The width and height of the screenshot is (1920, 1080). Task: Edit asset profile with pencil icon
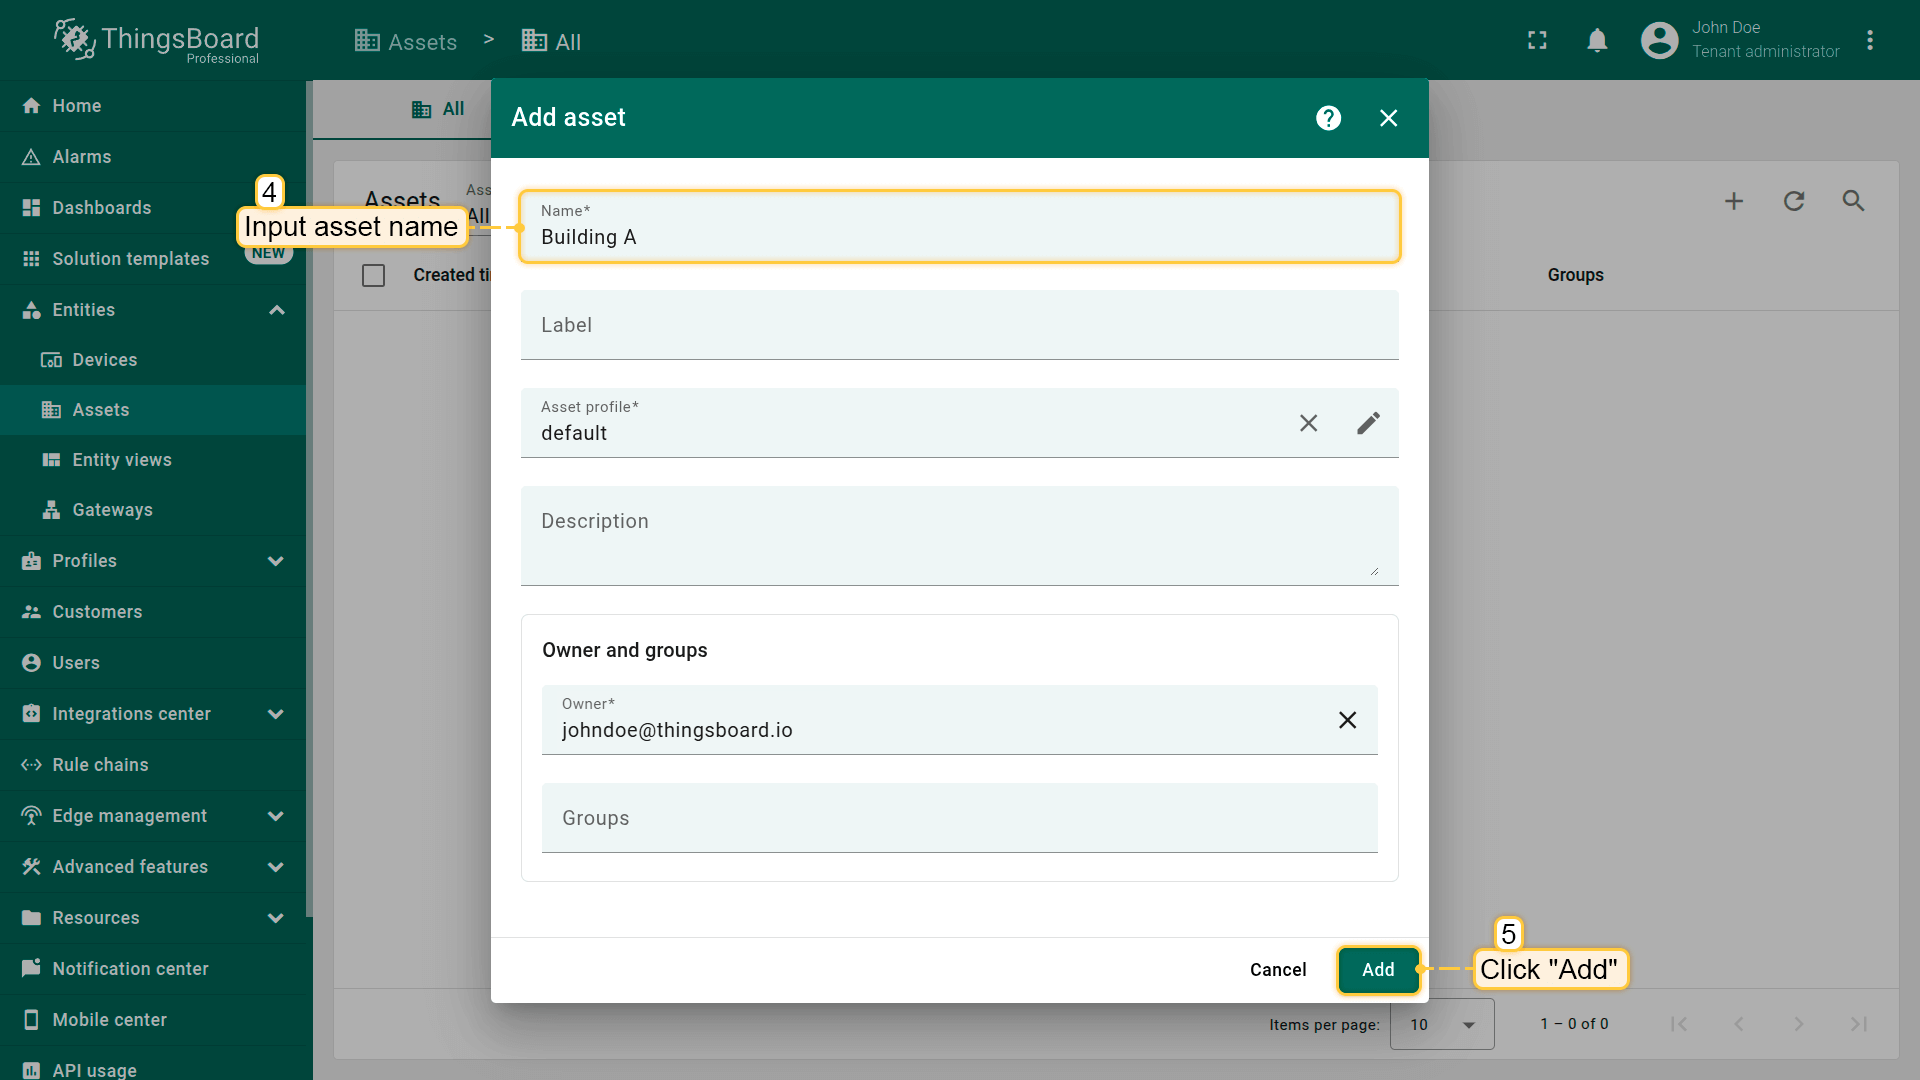pos(1368,423)
